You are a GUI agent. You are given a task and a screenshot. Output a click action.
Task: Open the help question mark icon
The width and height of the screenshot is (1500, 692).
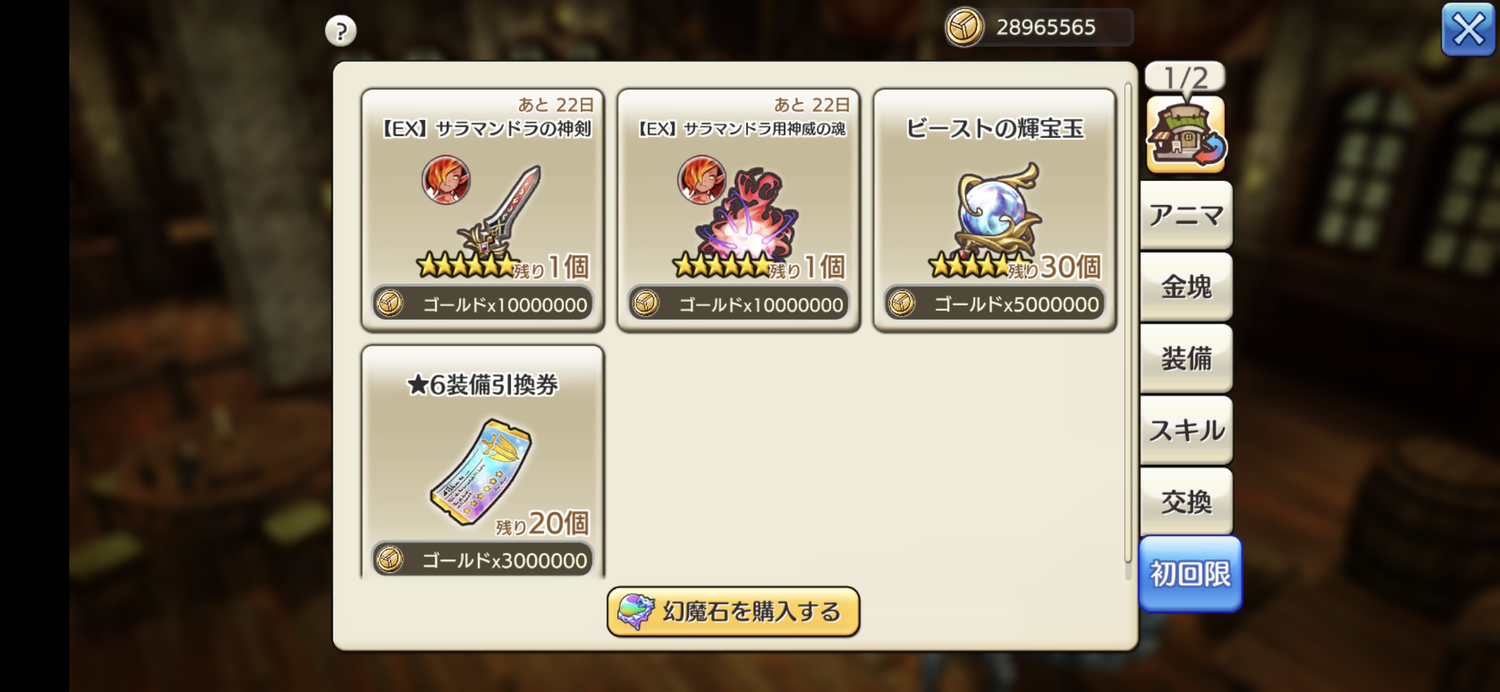341,31
